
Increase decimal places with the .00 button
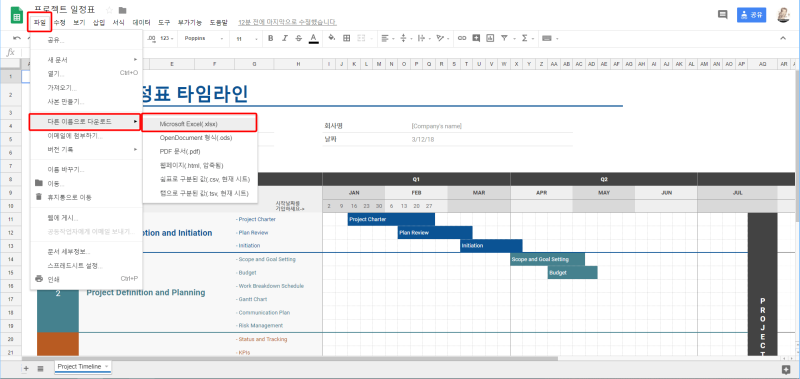click(151, 38)
